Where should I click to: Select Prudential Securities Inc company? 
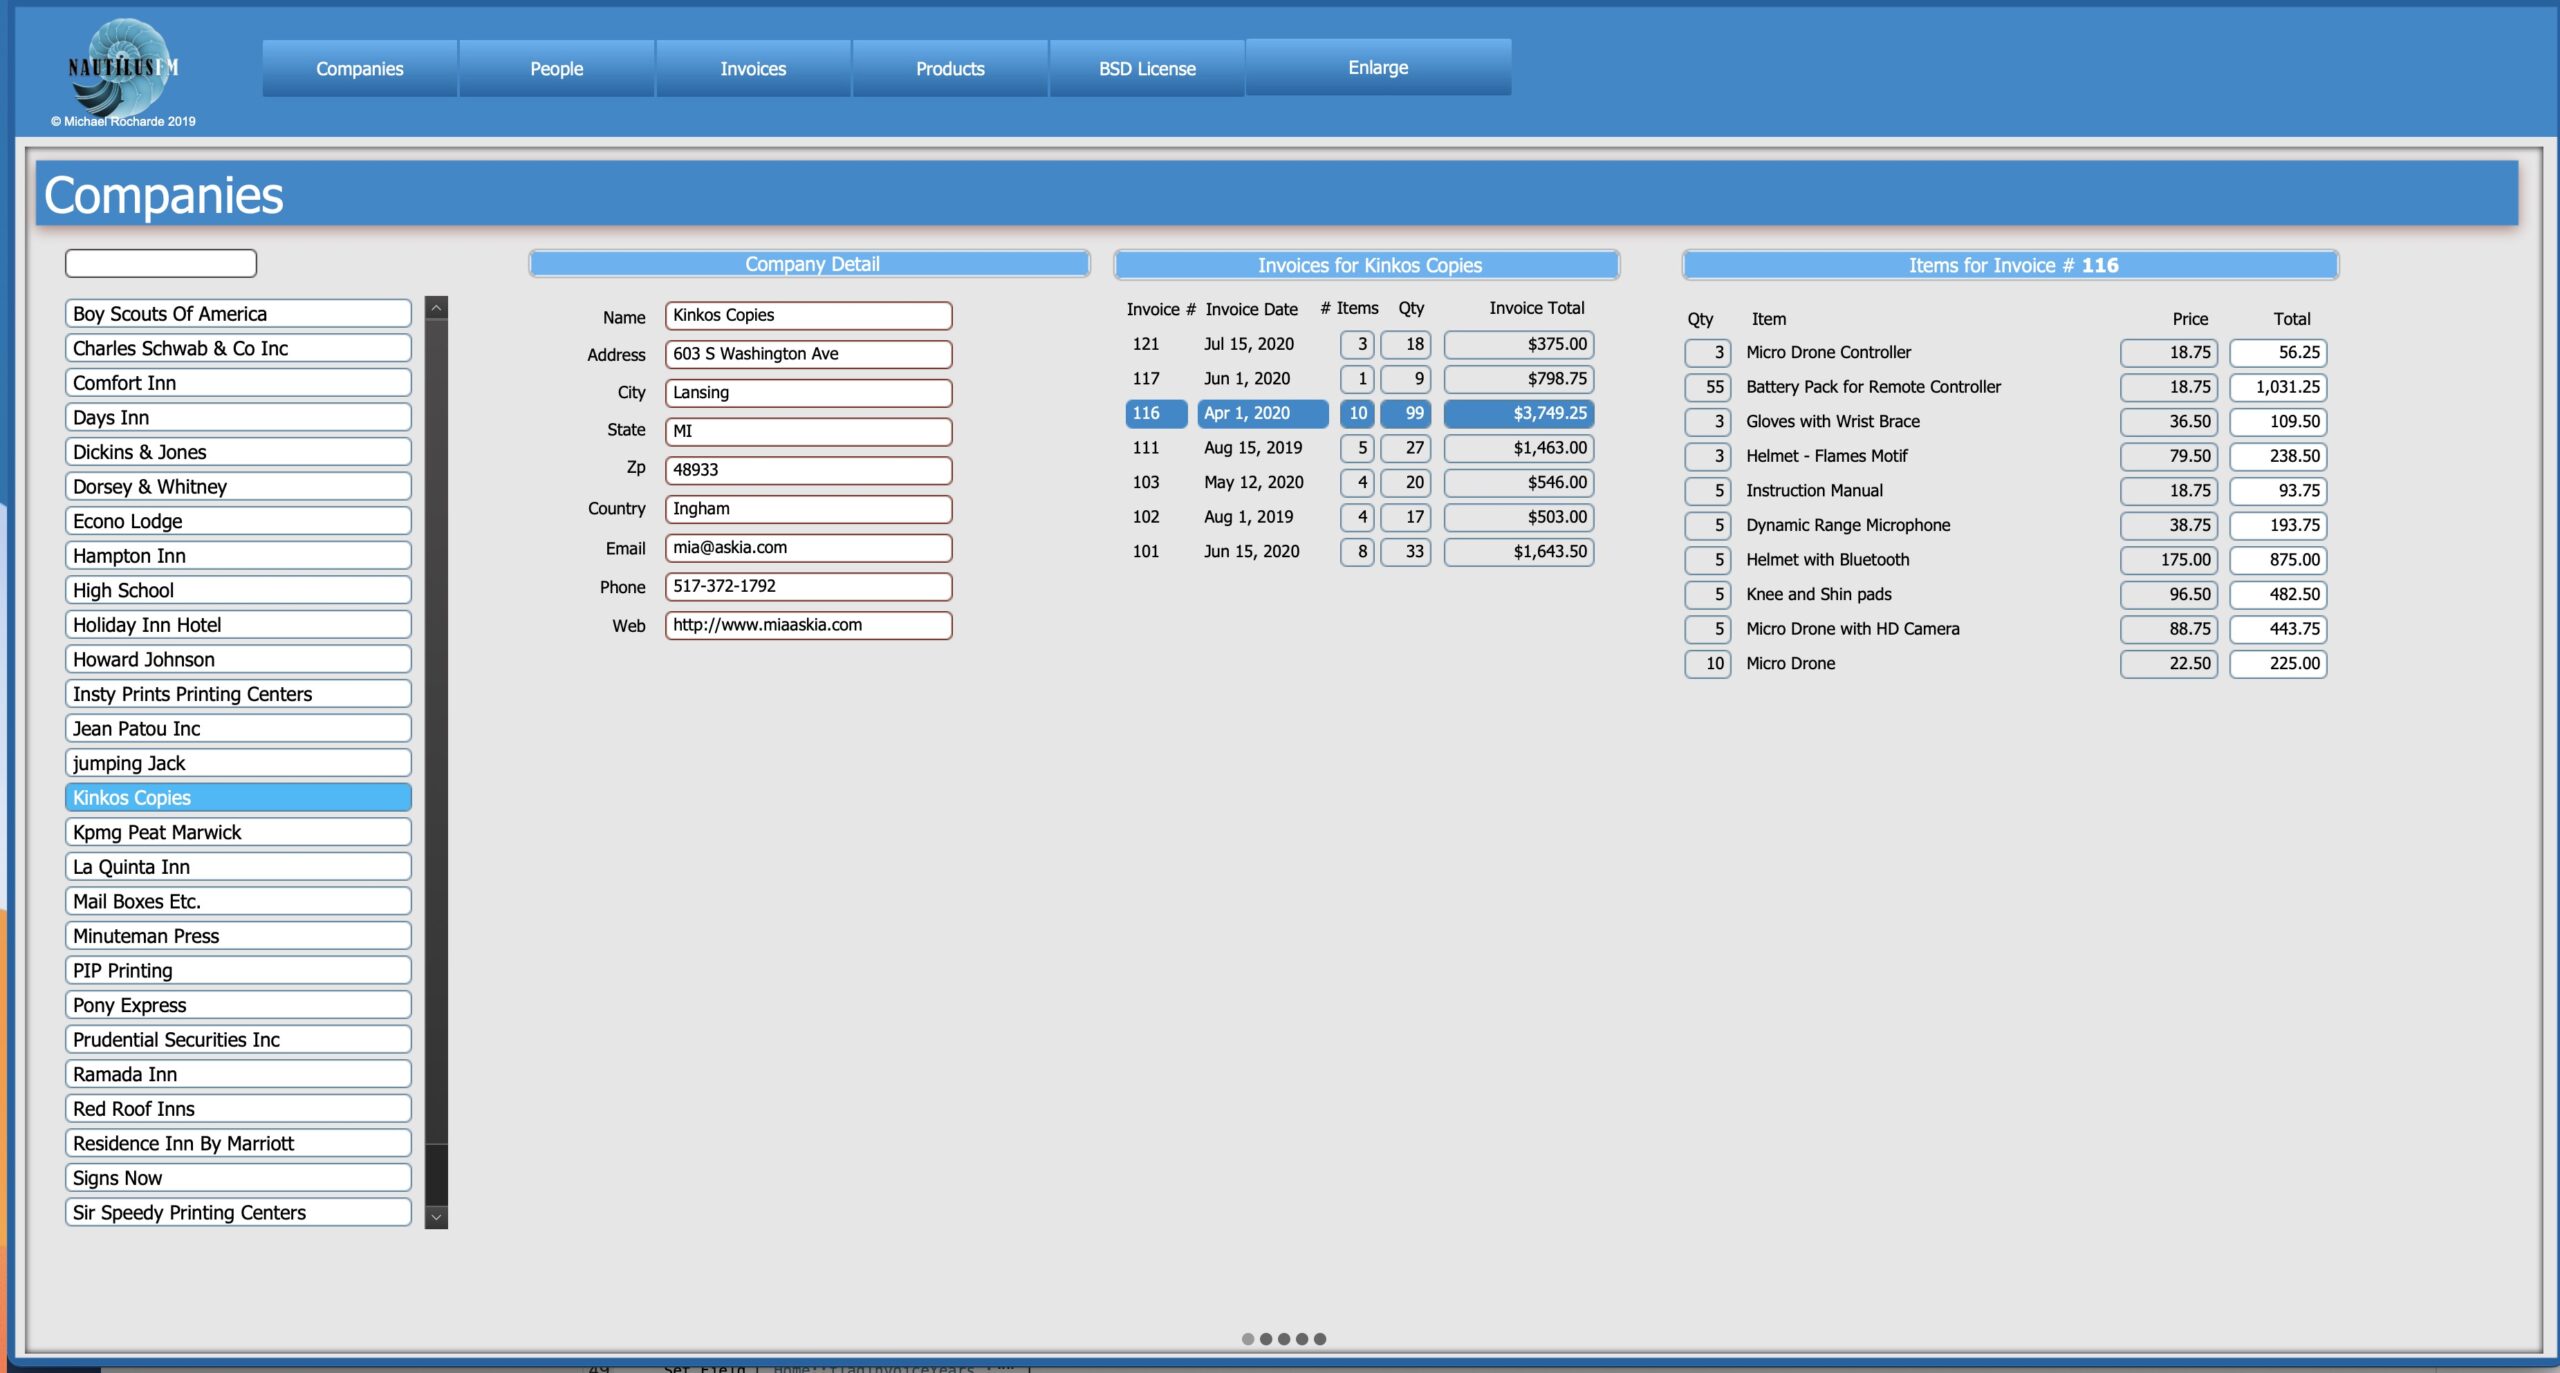(x=238, y=1040)
